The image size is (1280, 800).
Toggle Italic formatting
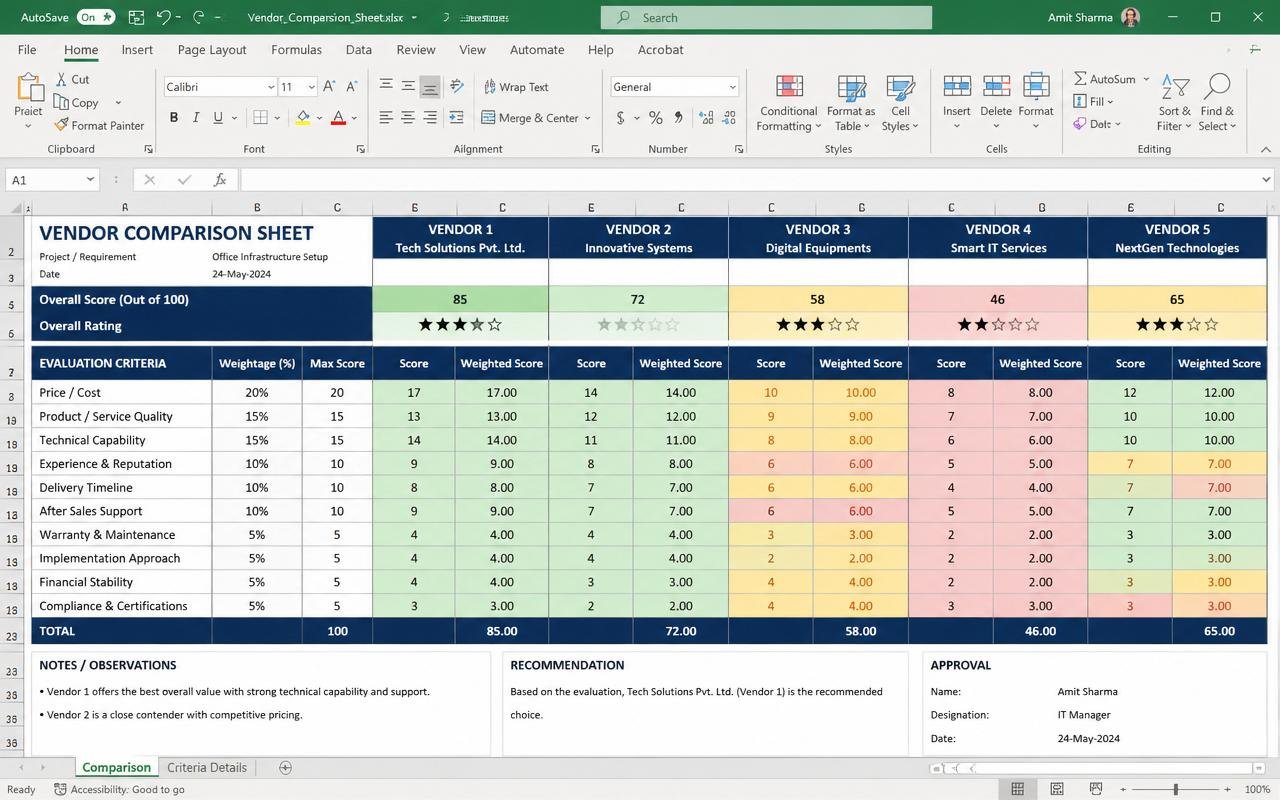pyautogui.click(x=196, y=118)
